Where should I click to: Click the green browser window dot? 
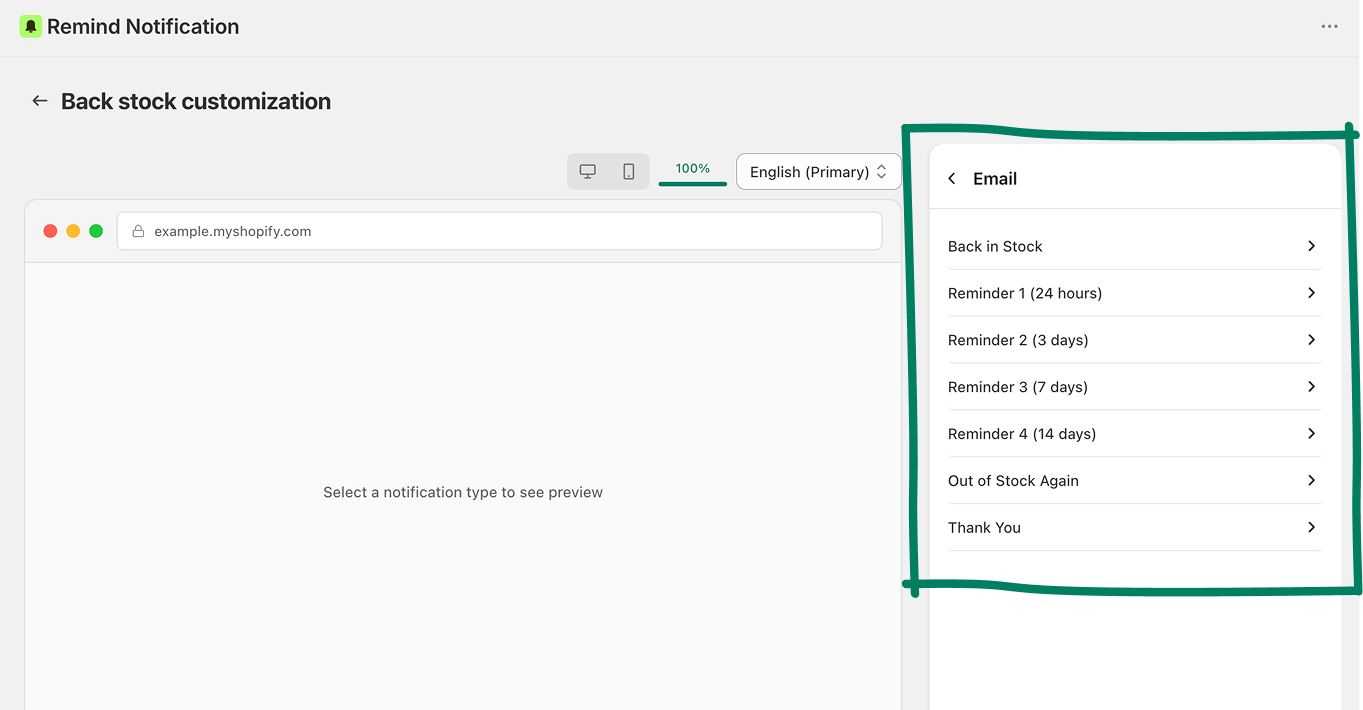[x=96, y=231]
